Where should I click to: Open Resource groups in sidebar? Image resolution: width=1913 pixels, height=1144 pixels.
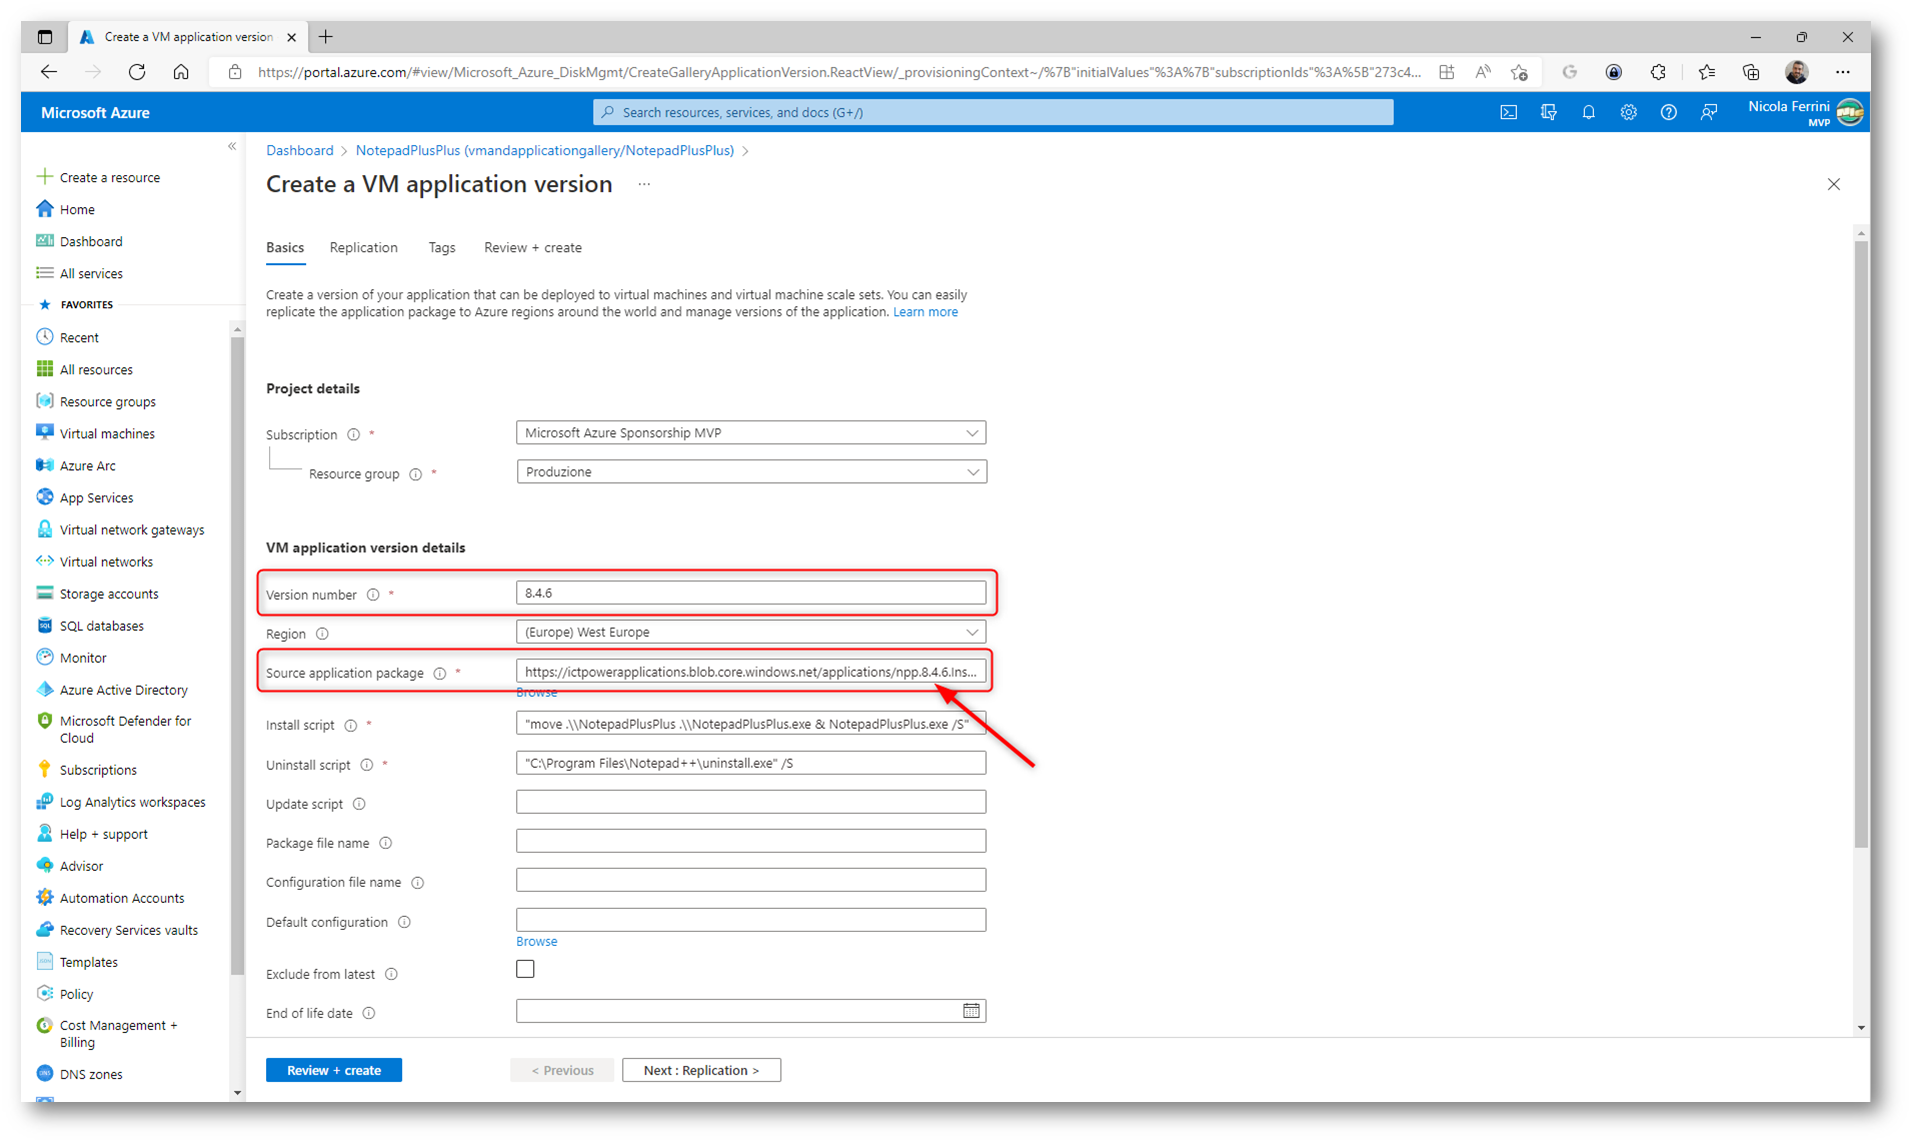coord(107,402)
